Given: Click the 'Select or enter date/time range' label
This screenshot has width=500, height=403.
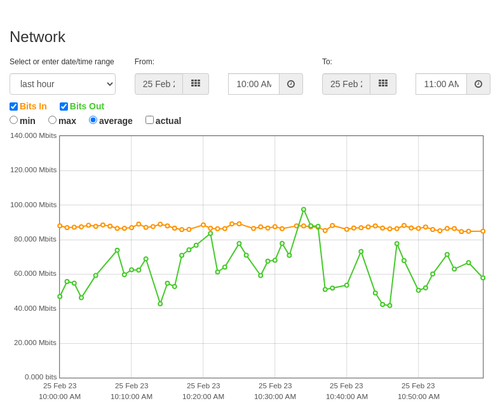Looking at the screenshot, I should (x=62, y=62).
